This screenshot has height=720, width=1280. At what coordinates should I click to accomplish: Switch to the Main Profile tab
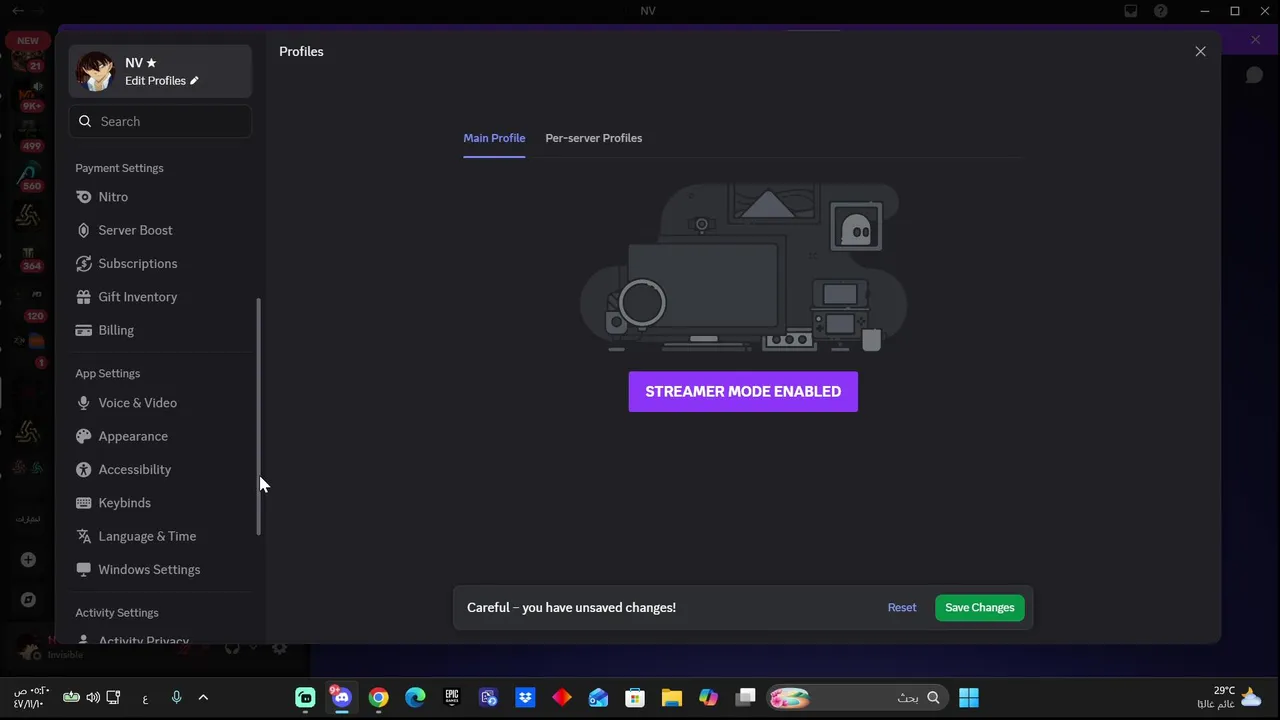(x=494, y=138)
